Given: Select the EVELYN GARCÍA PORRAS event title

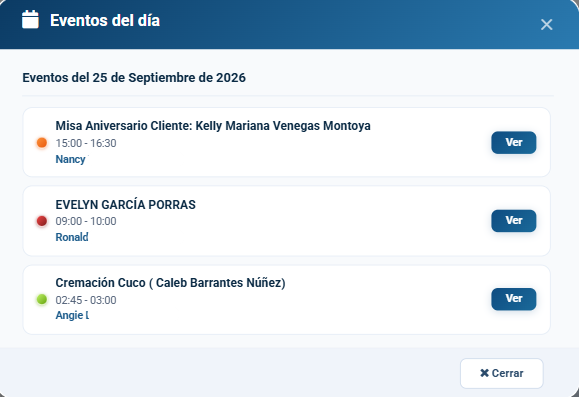Looking at the screenshot, I should [126, 205].
